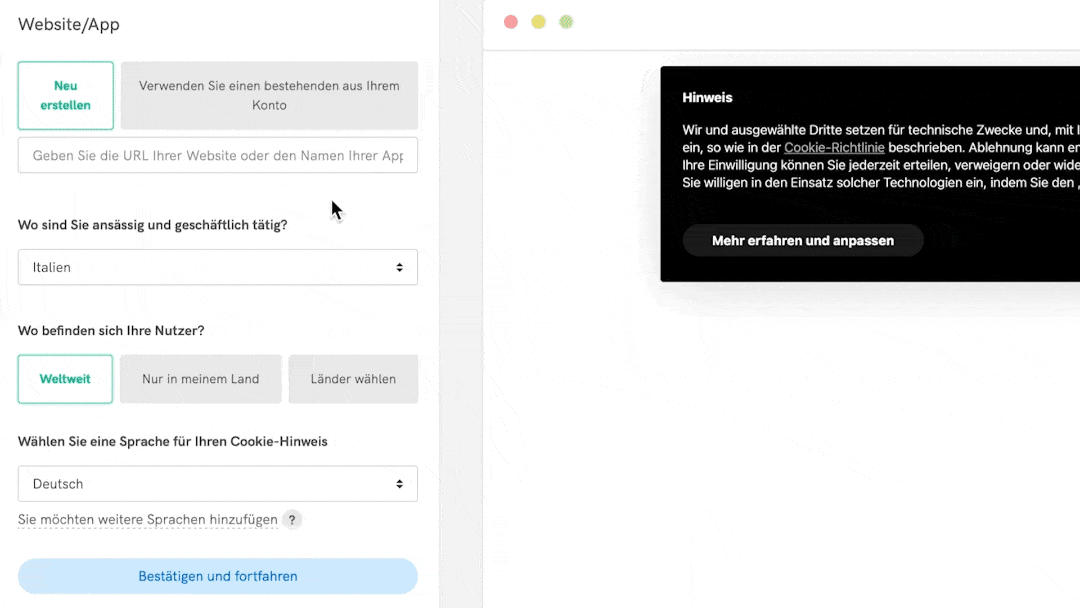Click the 'Hinweis' banner heading
The width and height of the screenshot is (1080, 608).
tap(707, 98)
